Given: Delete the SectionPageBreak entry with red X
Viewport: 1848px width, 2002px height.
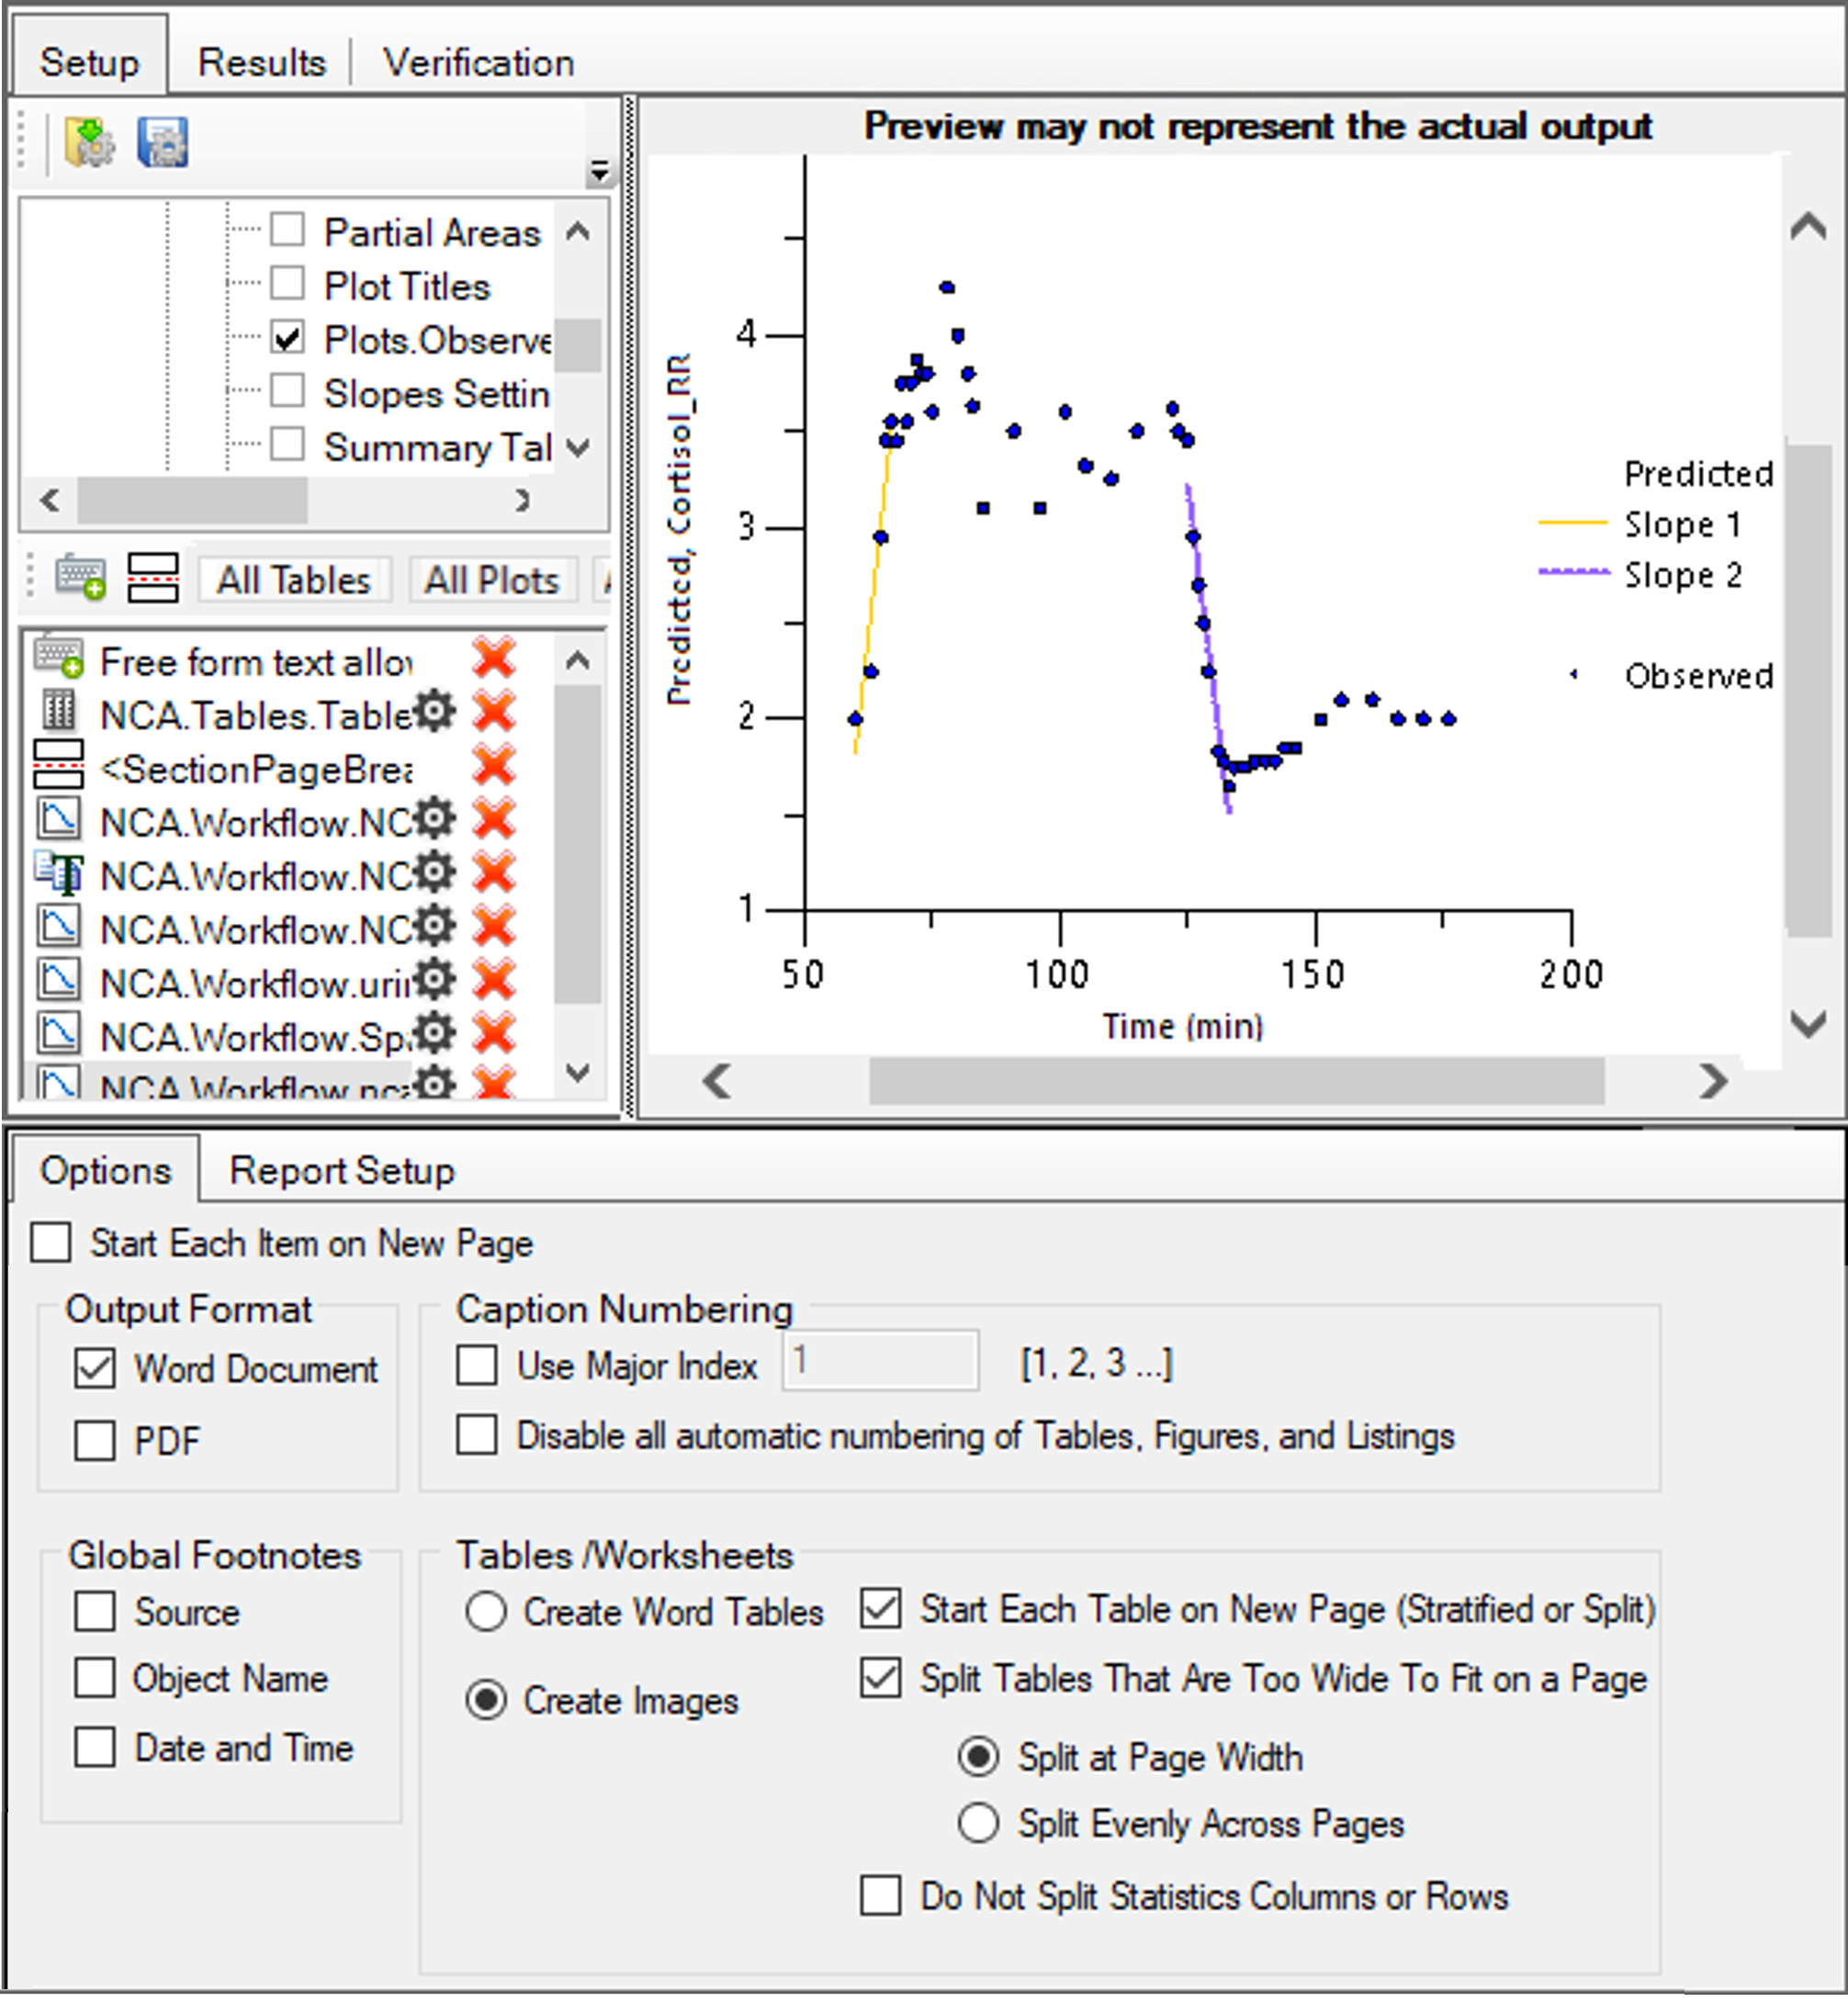Looking at the screenshot, I should [494, 766].
